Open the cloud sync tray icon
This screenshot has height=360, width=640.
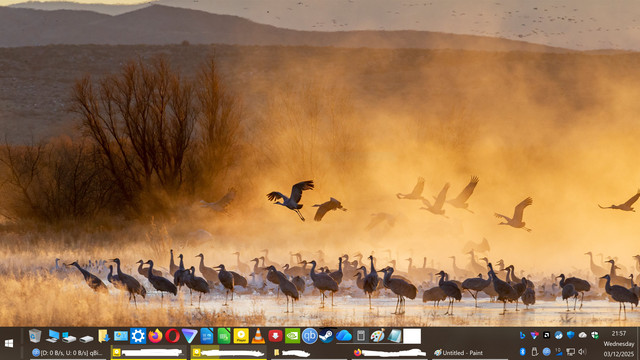coord(583,335)
